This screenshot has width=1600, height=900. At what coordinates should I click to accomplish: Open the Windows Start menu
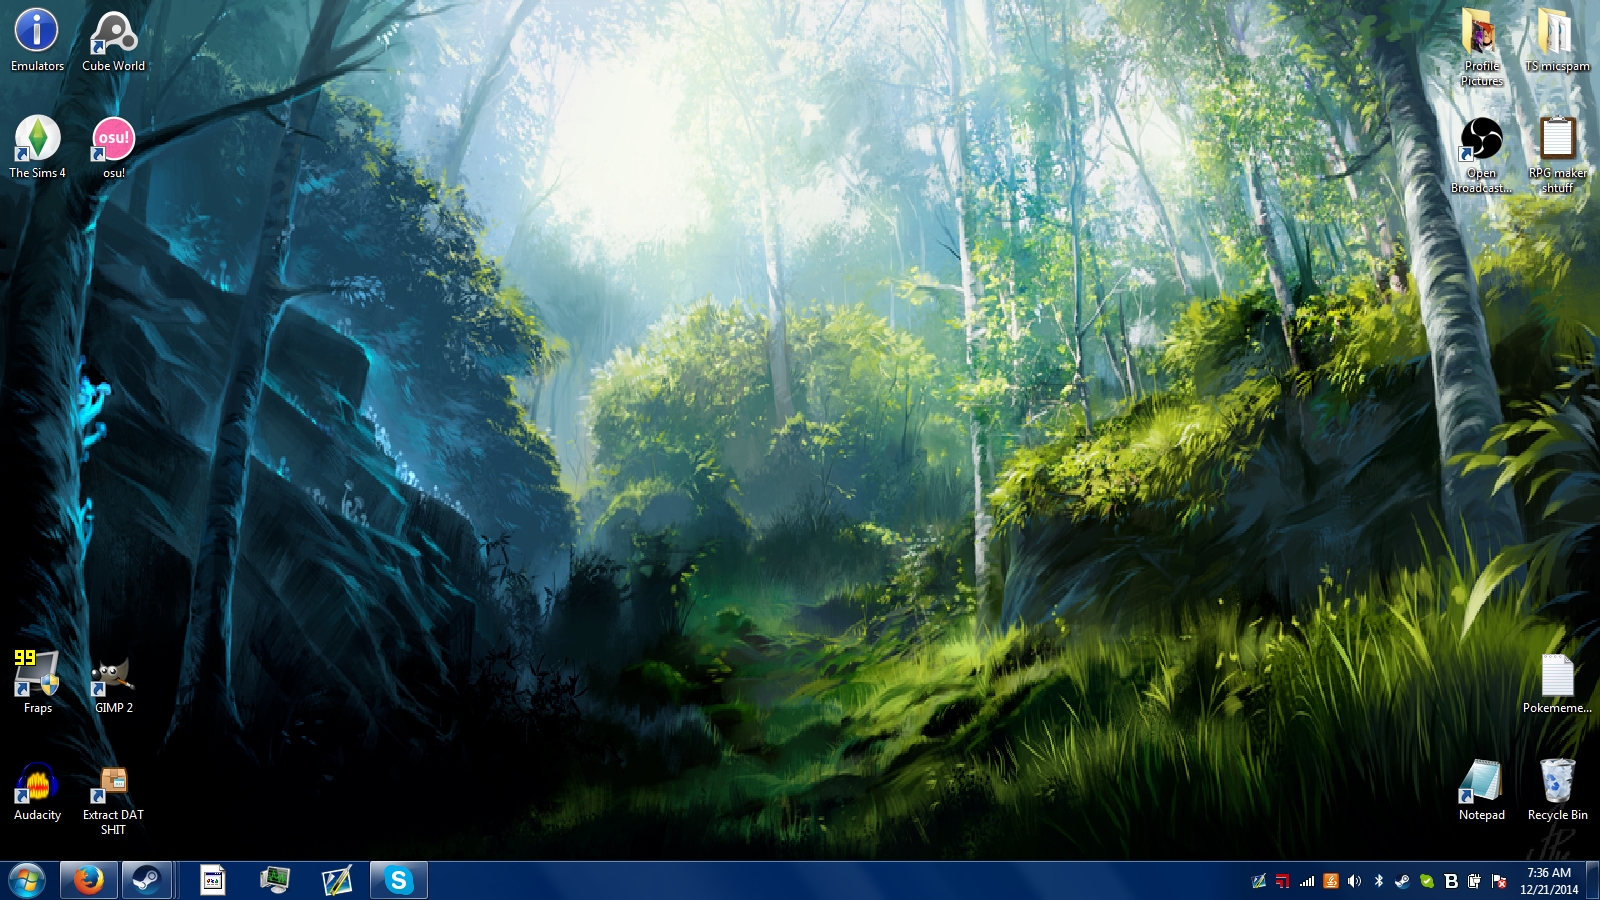(x=27, y=881)
